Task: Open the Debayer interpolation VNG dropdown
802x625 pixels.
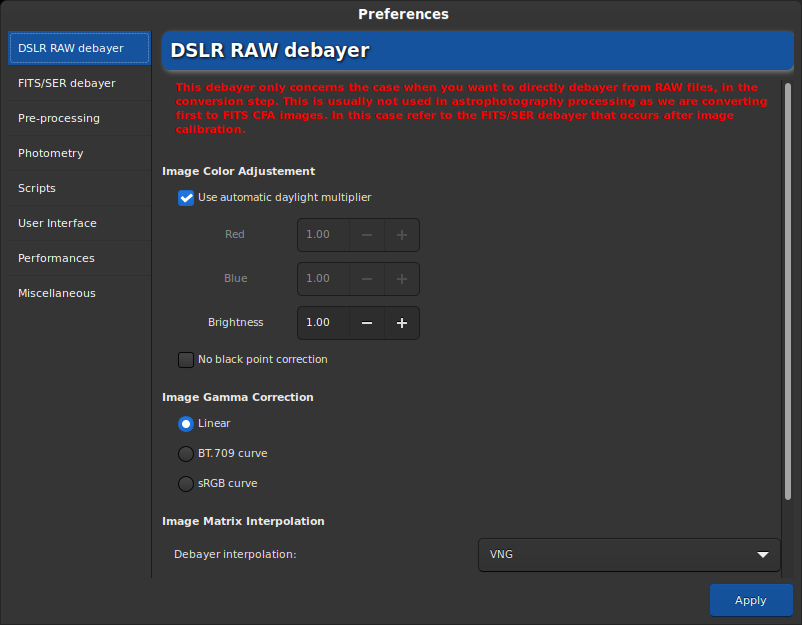Action: (629, 554)
